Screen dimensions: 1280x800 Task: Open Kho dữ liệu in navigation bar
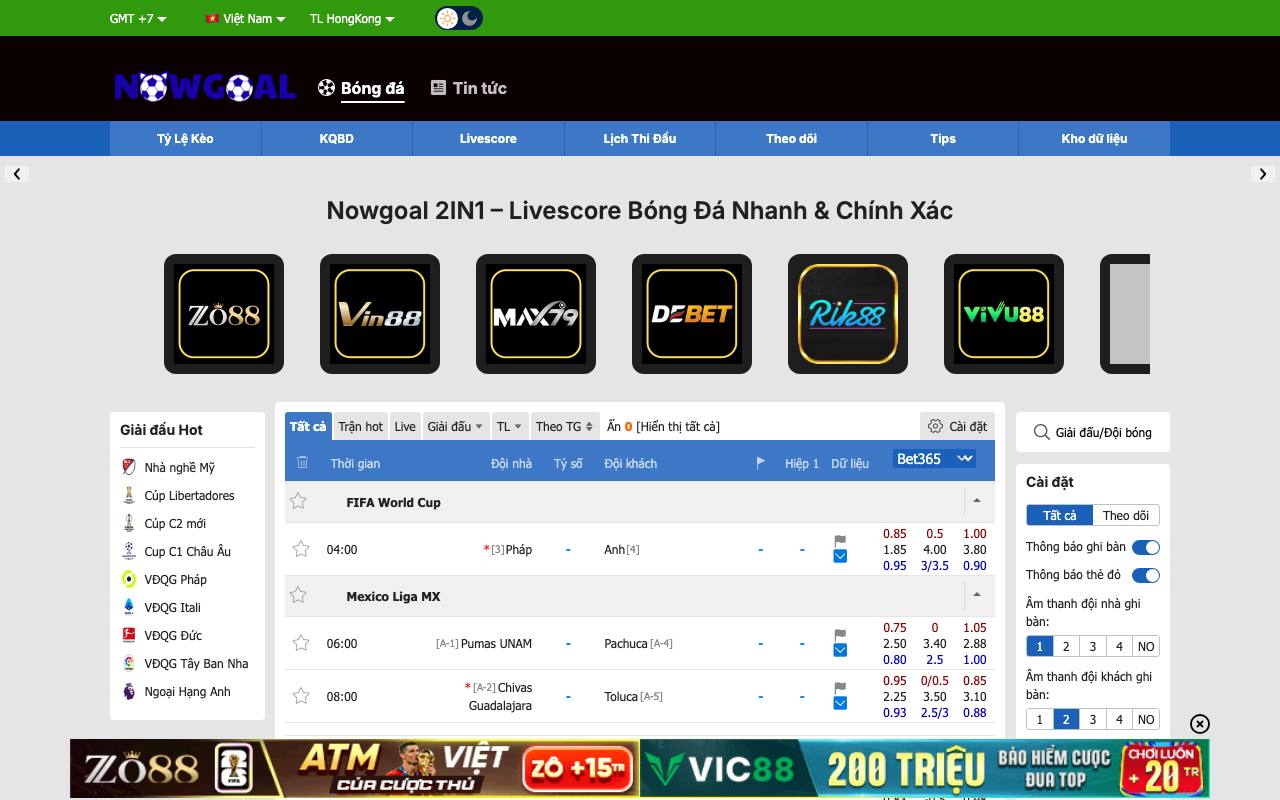click(x=1094, y=139)
